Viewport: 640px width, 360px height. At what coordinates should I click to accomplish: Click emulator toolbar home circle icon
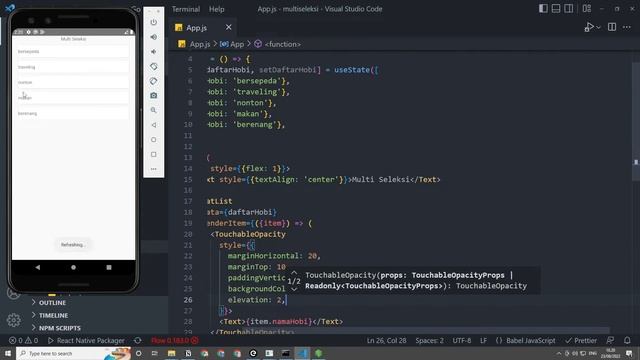153,140
